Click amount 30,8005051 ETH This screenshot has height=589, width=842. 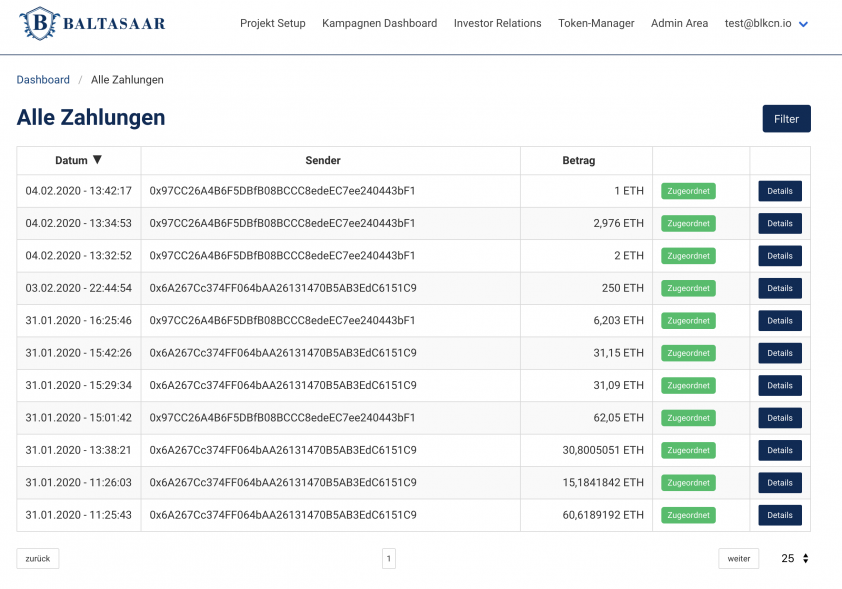pyautogui.click(x=603, y=450)
